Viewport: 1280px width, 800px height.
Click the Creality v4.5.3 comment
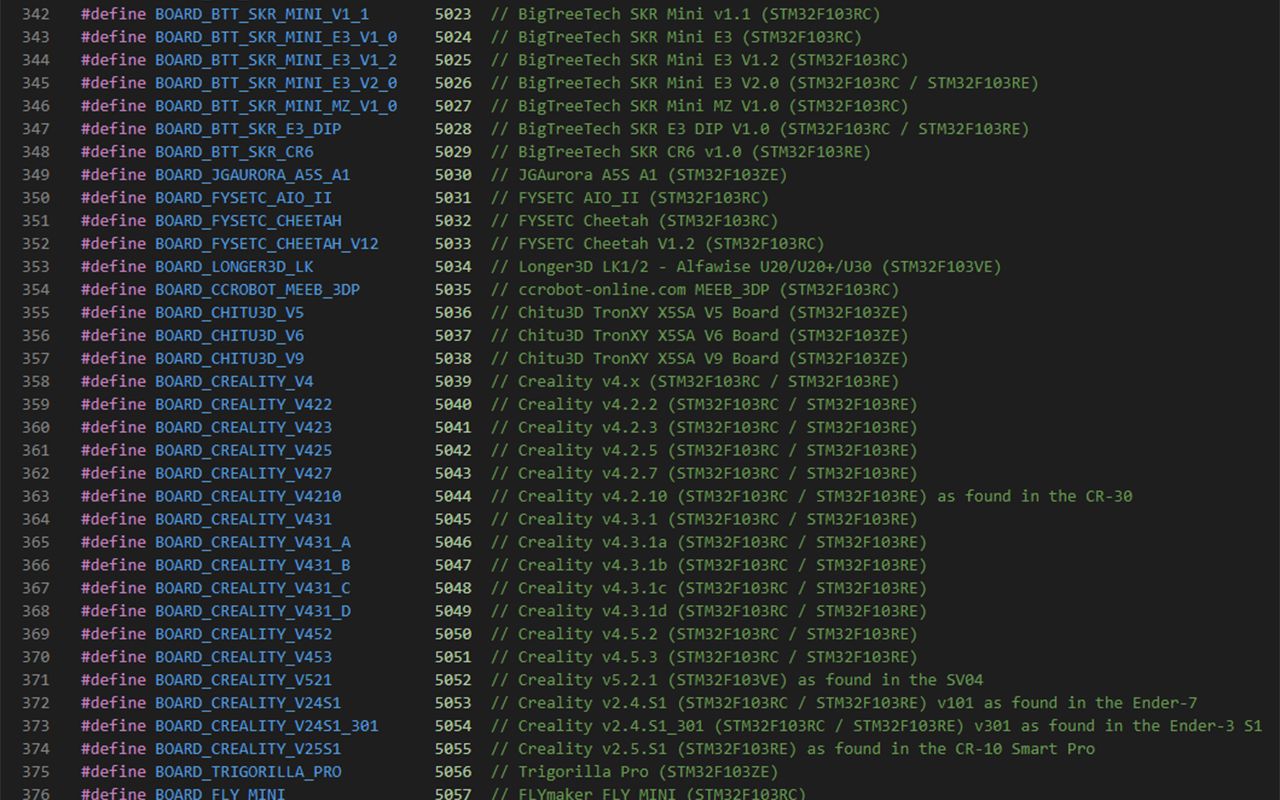click(703, 658)
